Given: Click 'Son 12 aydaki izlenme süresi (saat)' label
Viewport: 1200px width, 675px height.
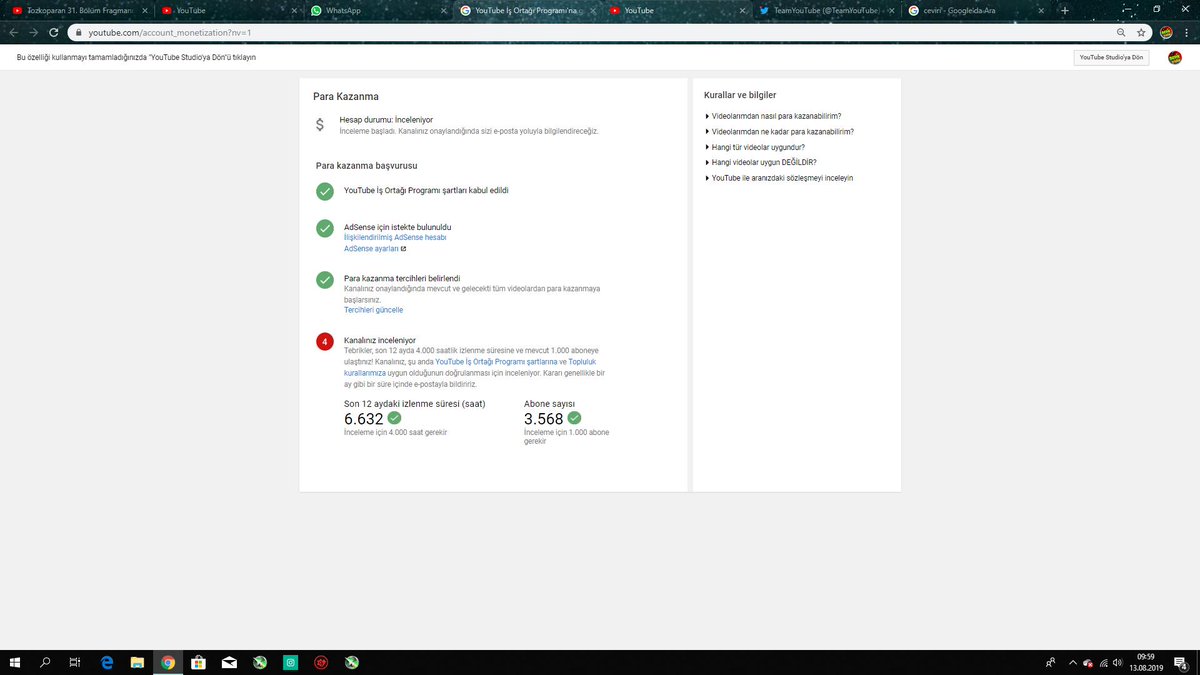Looking at the screenshot, I should tap(414, 404).
